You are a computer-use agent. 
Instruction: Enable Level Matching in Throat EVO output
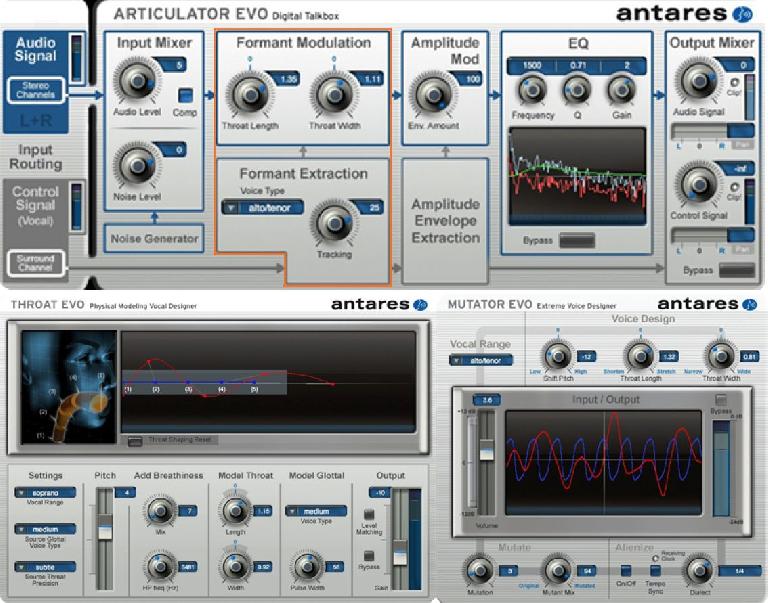pyautogui.click(x=369, y=515)
